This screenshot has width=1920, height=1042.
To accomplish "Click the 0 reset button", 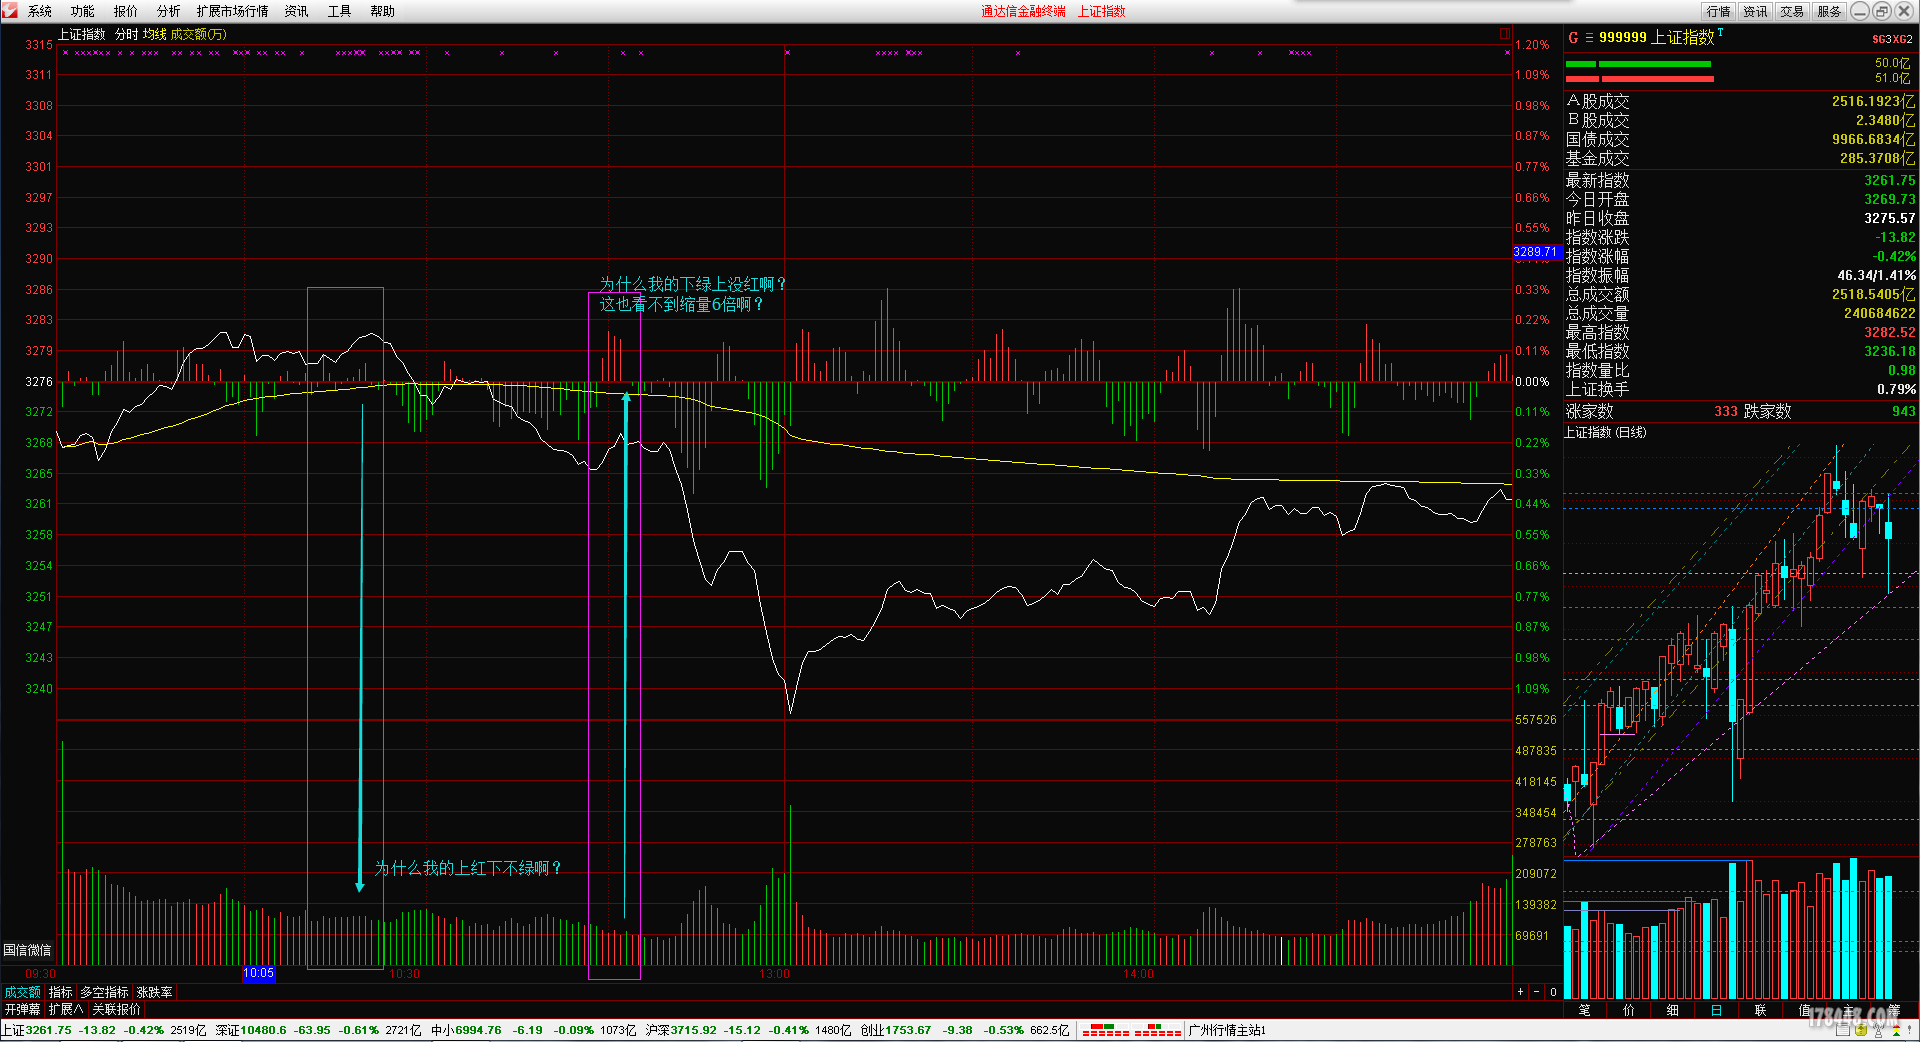I will click(1553, 992).
